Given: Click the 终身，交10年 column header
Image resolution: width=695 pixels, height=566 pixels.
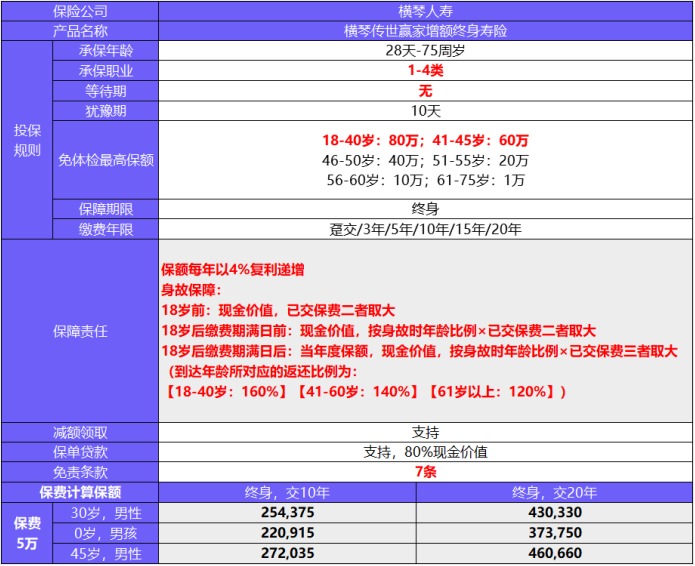Looking at the screenshot, I should pyautogui.click(x=286, y=492).
